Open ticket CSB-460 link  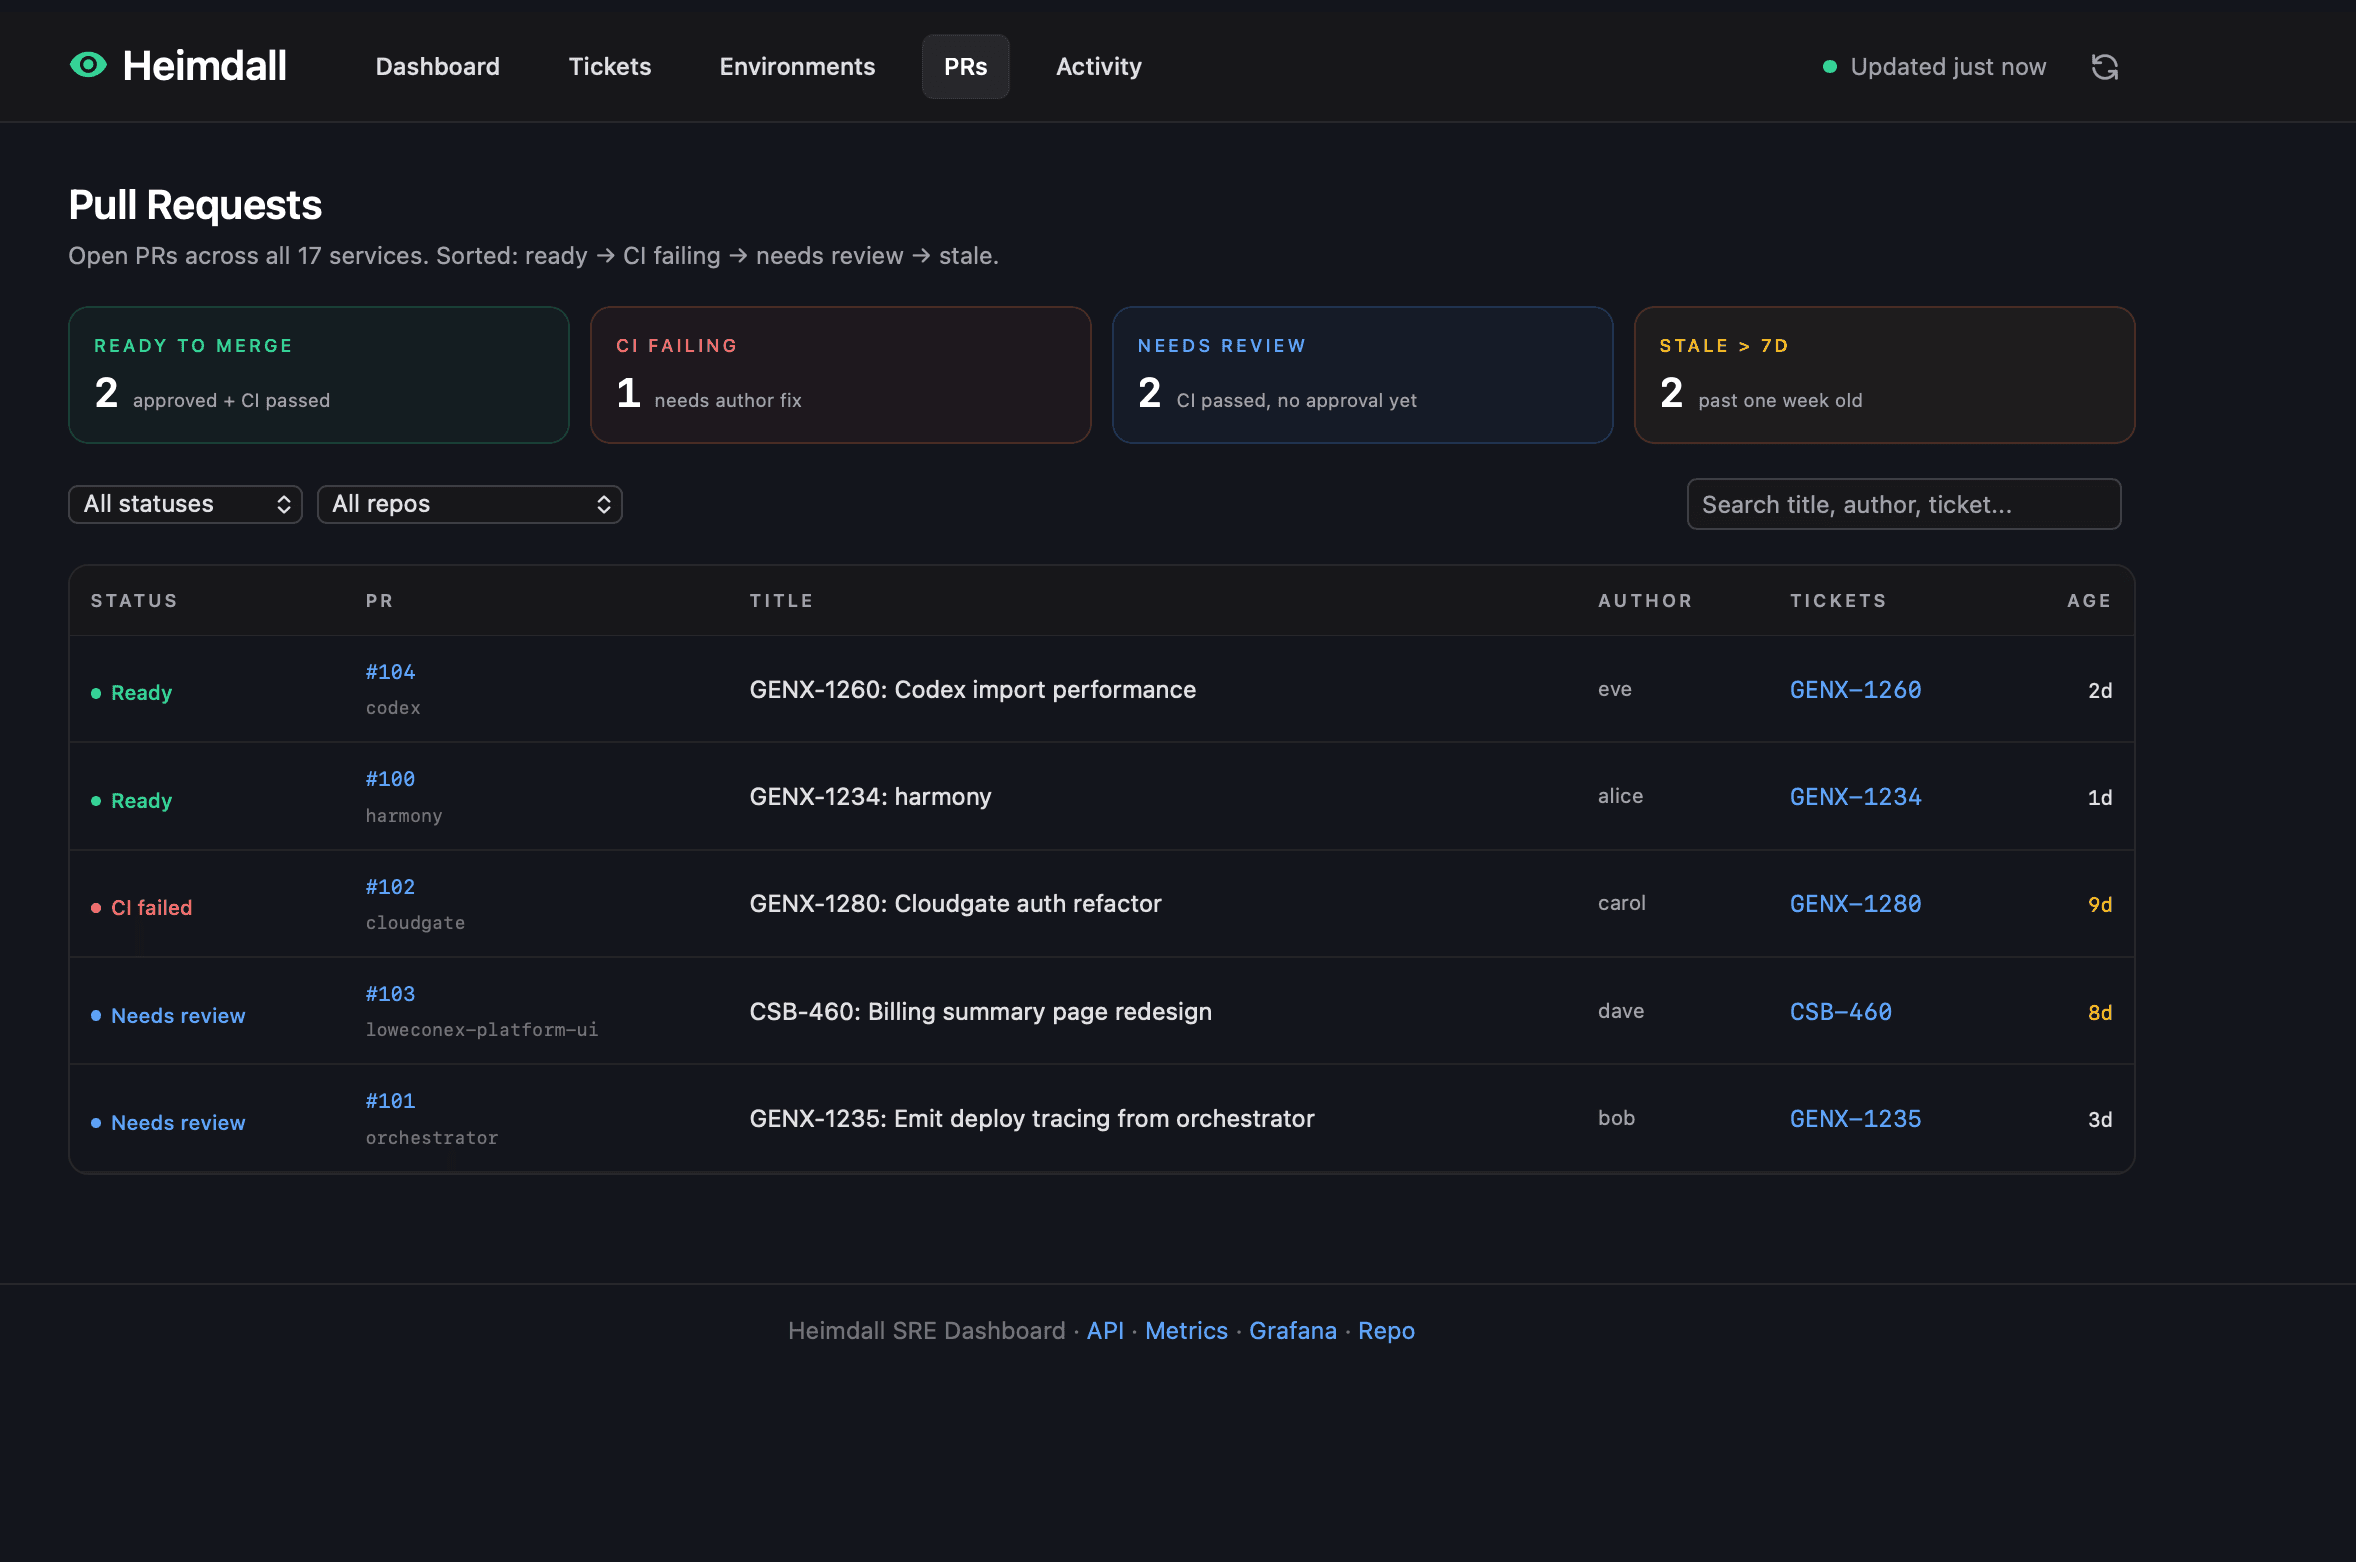pyautogui.click(x=1840, y=1012)
